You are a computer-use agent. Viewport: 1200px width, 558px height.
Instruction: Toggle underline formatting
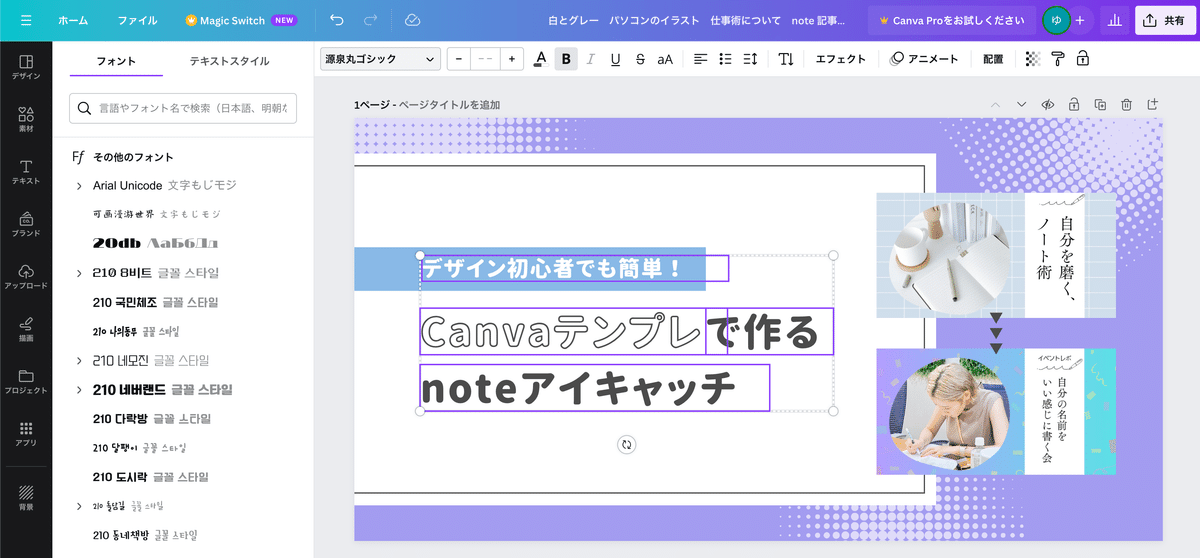pos(615,59)
